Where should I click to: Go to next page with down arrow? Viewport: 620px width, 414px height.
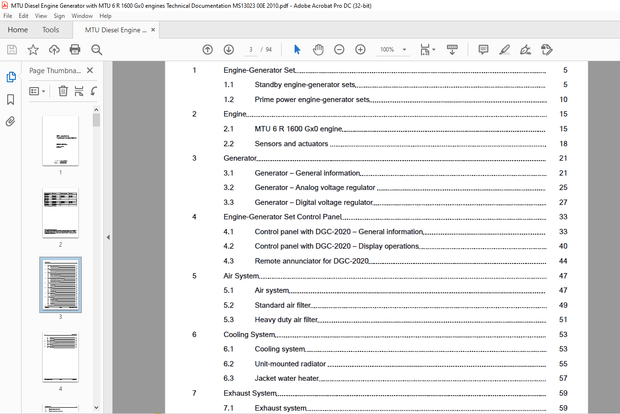[229, 49]
